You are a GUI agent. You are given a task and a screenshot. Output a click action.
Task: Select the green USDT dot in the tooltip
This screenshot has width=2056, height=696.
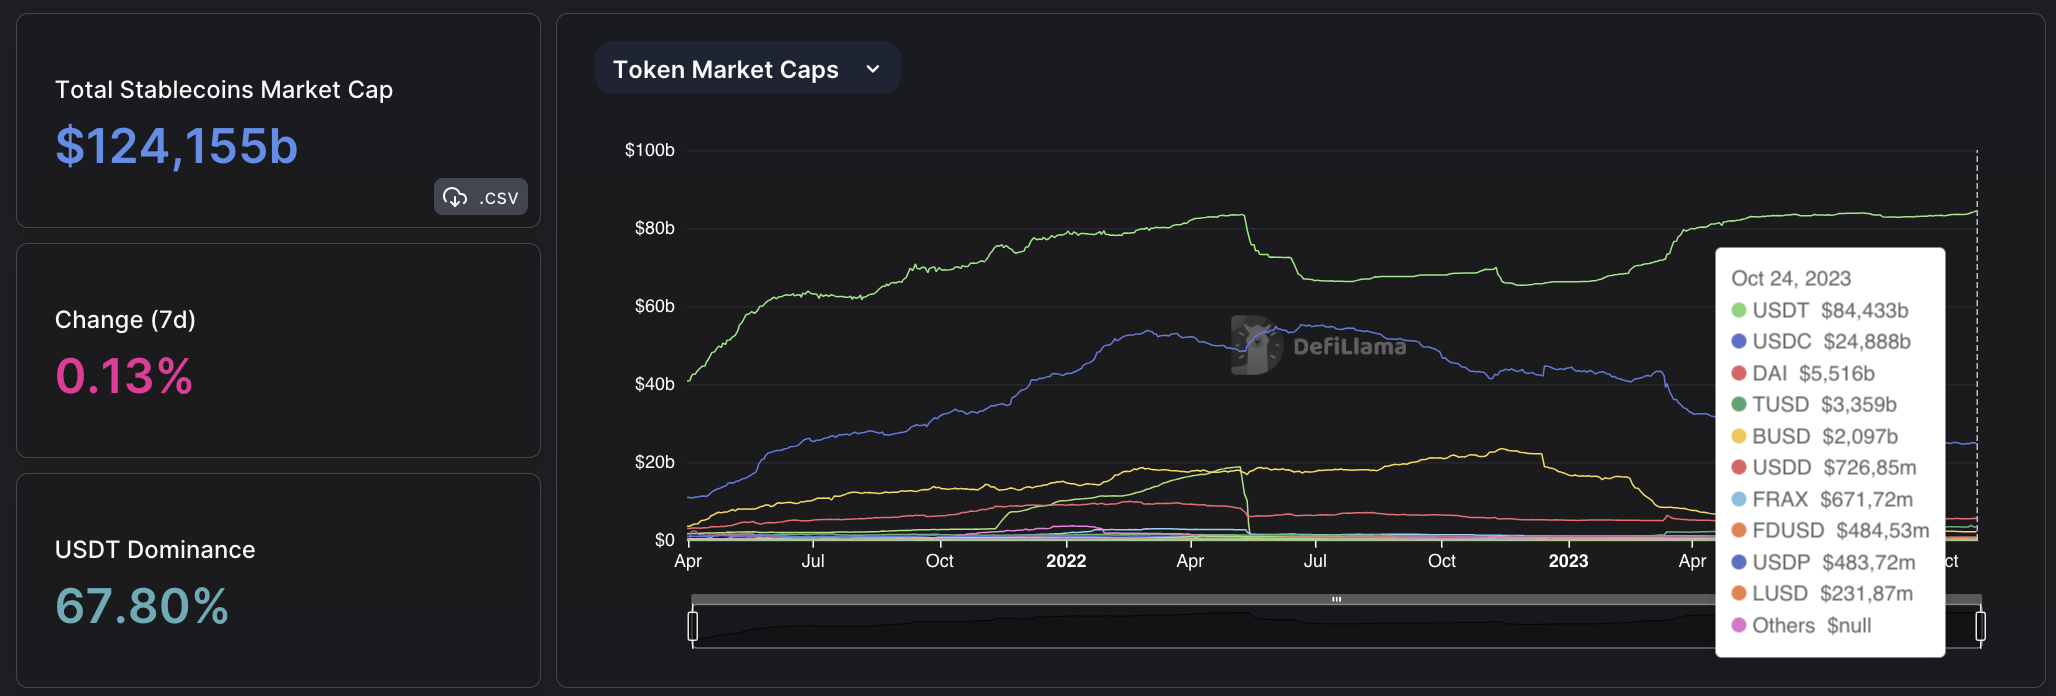pos(1739,311)
